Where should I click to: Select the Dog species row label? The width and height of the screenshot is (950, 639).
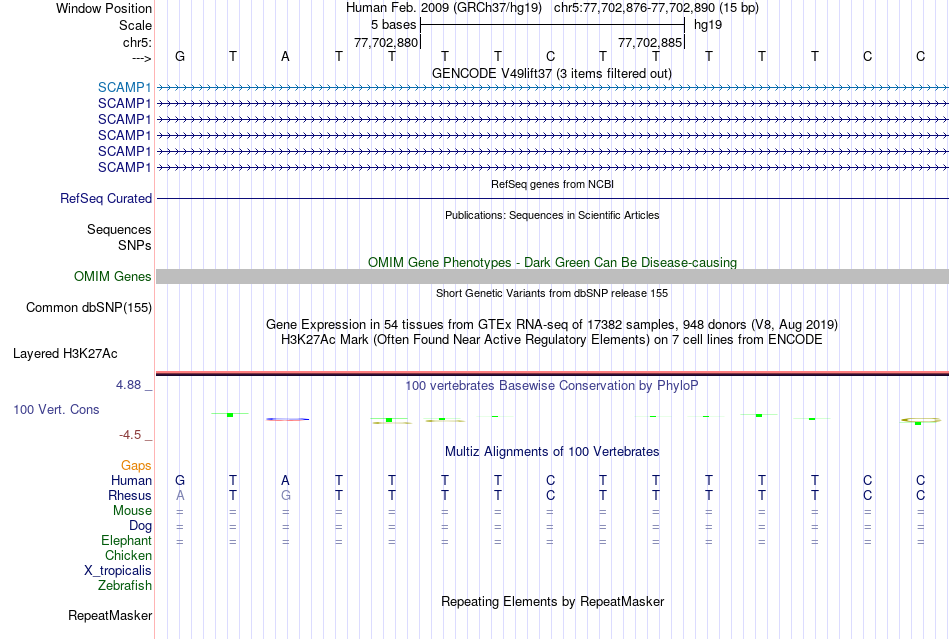pyautogui.click(x=140, y=526)
